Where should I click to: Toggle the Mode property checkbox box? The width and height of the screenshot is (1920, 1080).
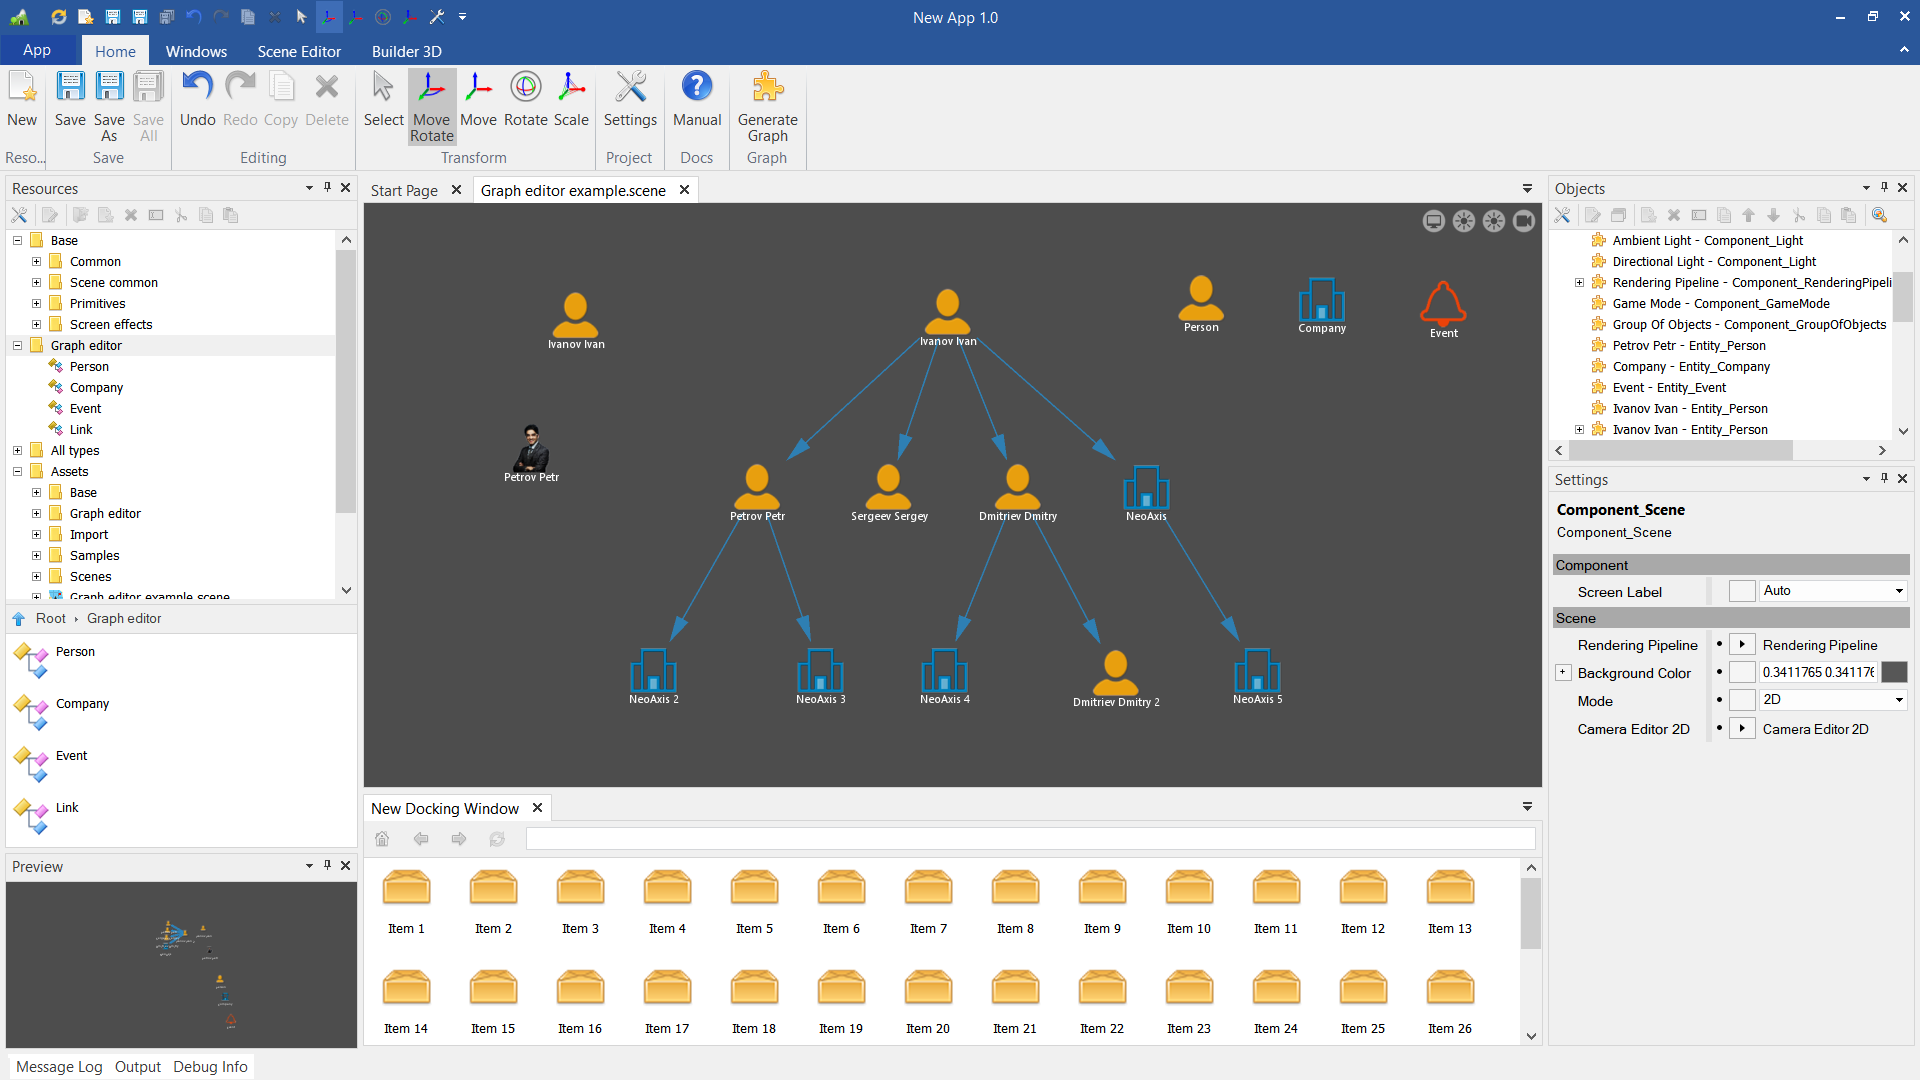click(x=1741, y=700)
